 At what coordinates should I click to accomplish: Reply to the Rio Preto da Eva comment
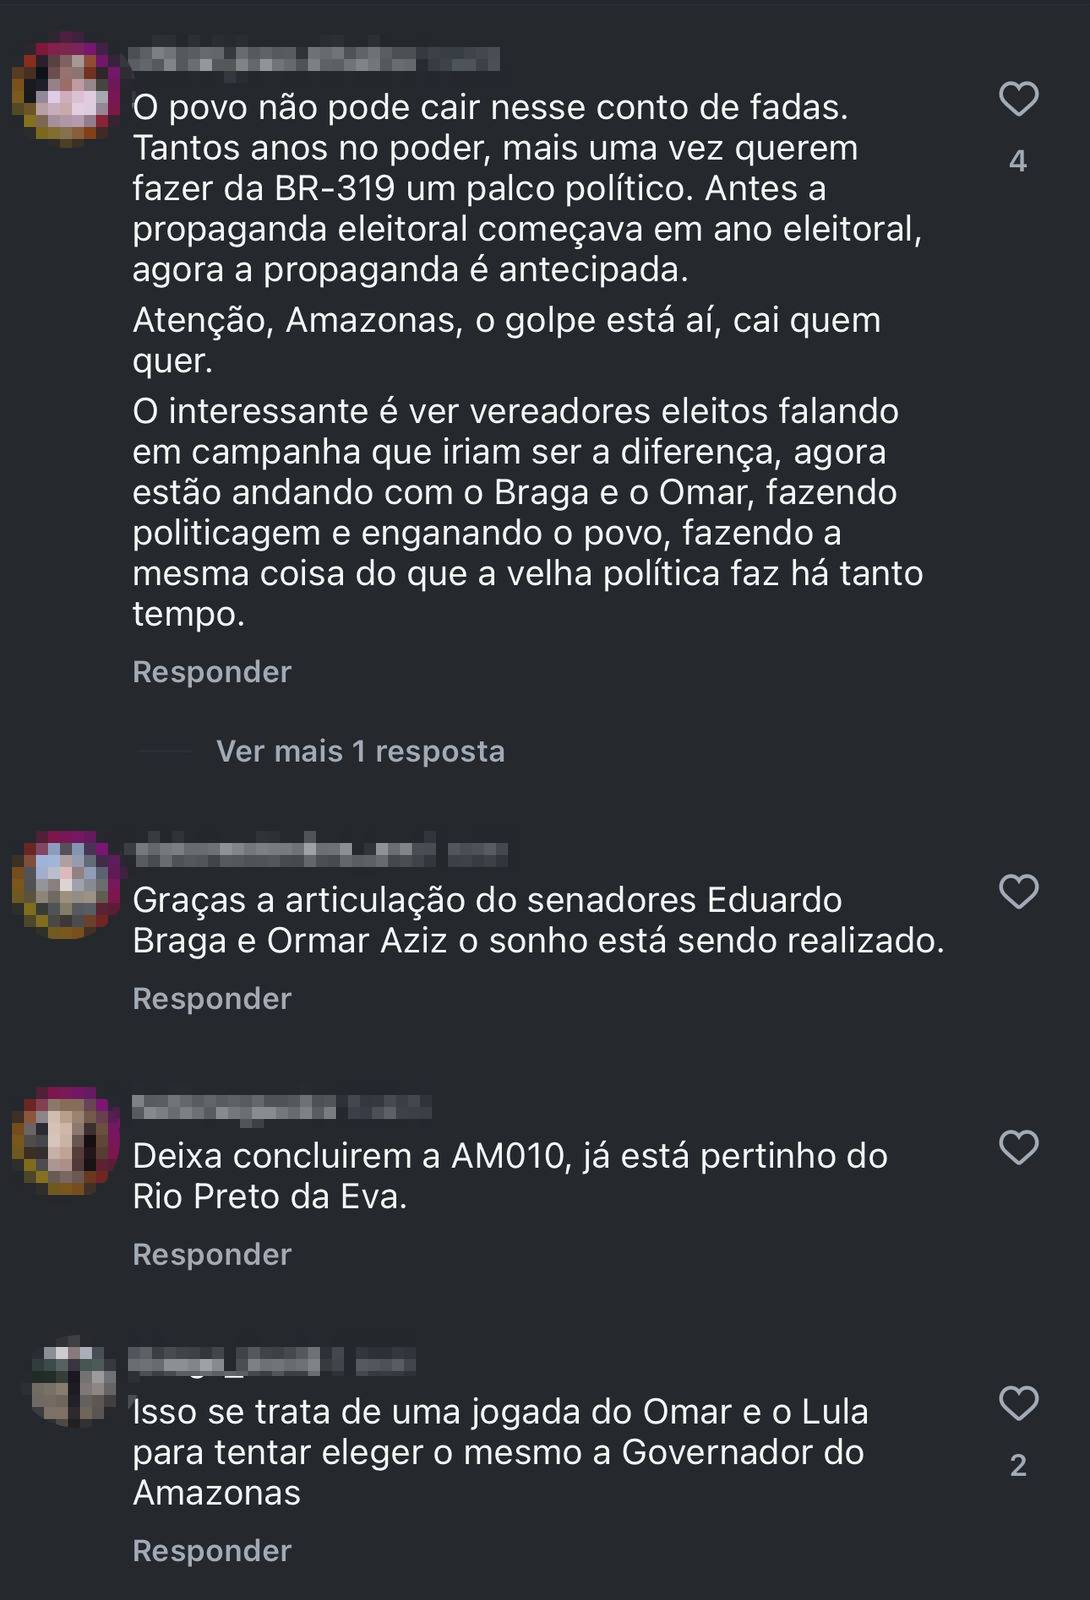coord(212,1254)
